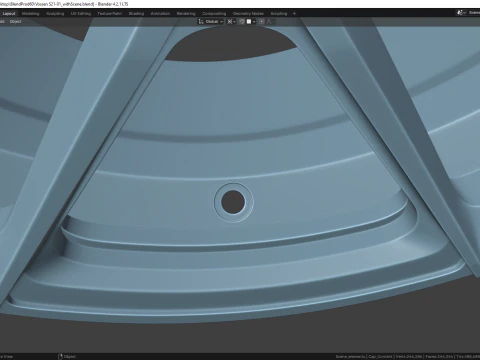The width and height of the screenshot is (480, 360).
Task: Open the Compositing workspace tab
Action: 214,14
